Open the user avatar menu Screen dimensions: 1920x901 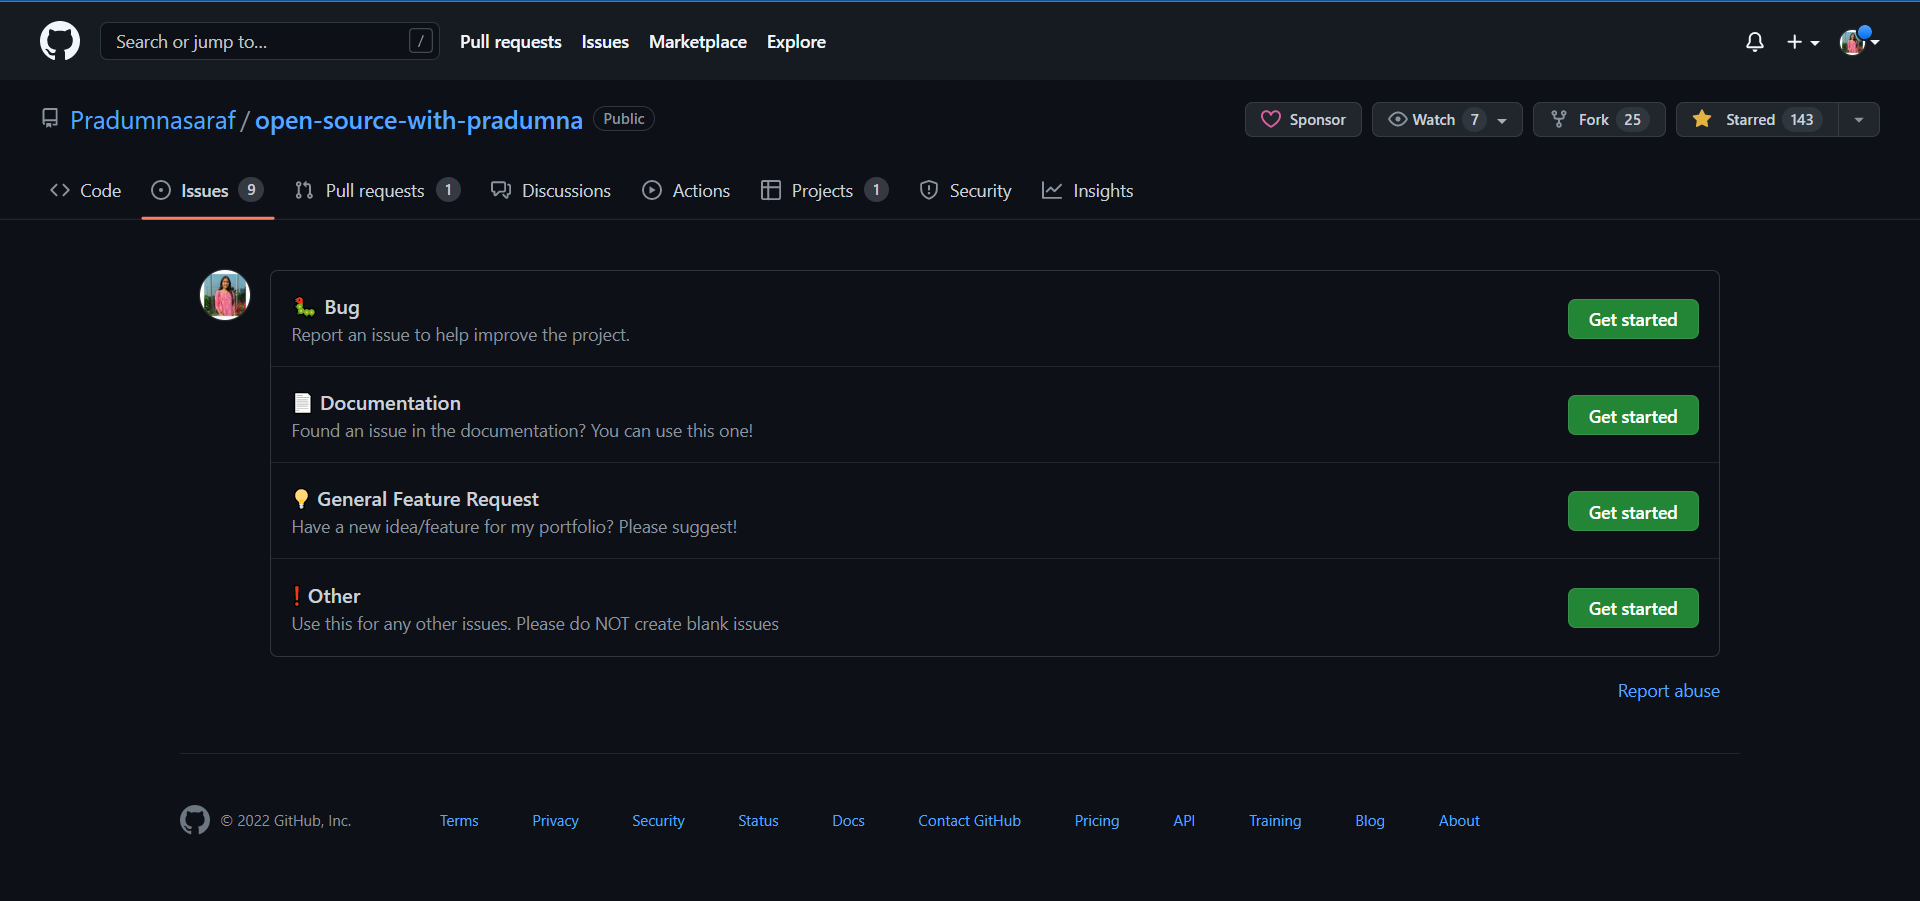pos(1859,42)
